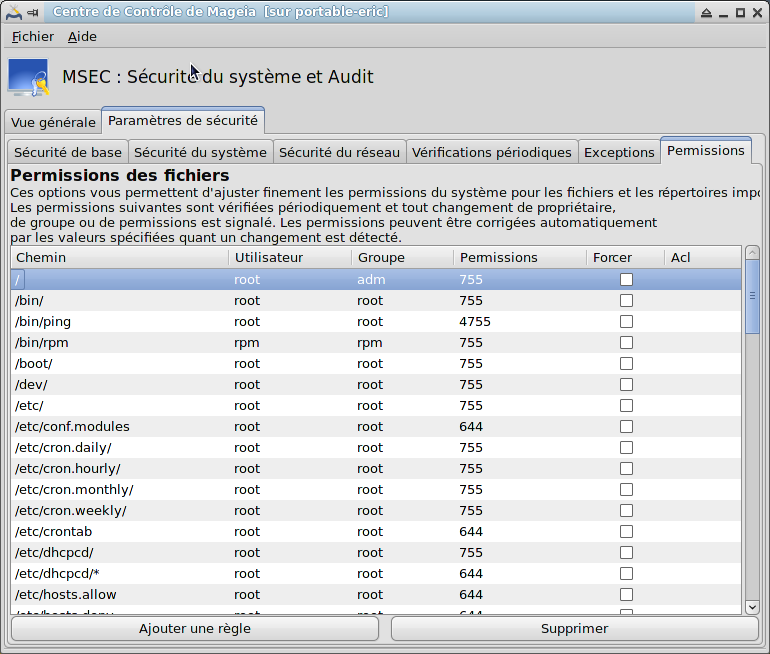The image size is (770, 654).
Task: Select the /etc/crontab path entry
Action: click(54, 532)
